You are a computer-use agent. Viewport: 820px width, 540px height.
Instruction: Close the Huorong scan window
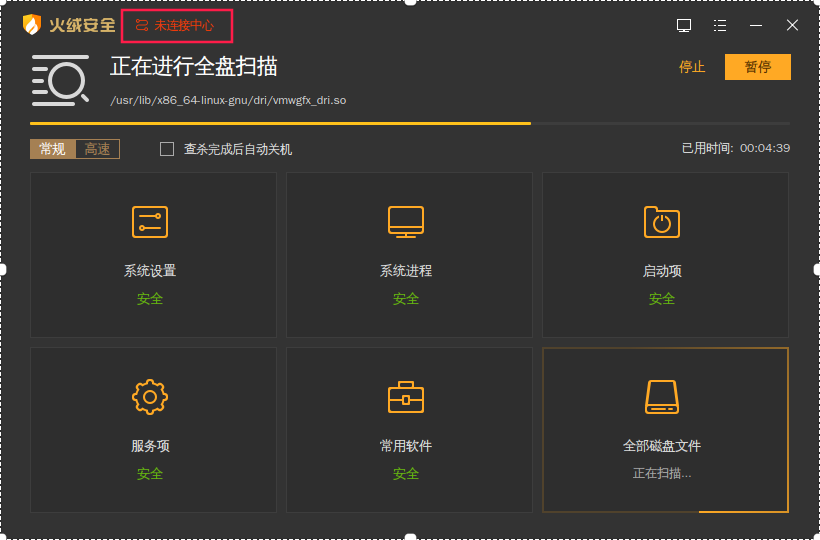pos(792,25)
